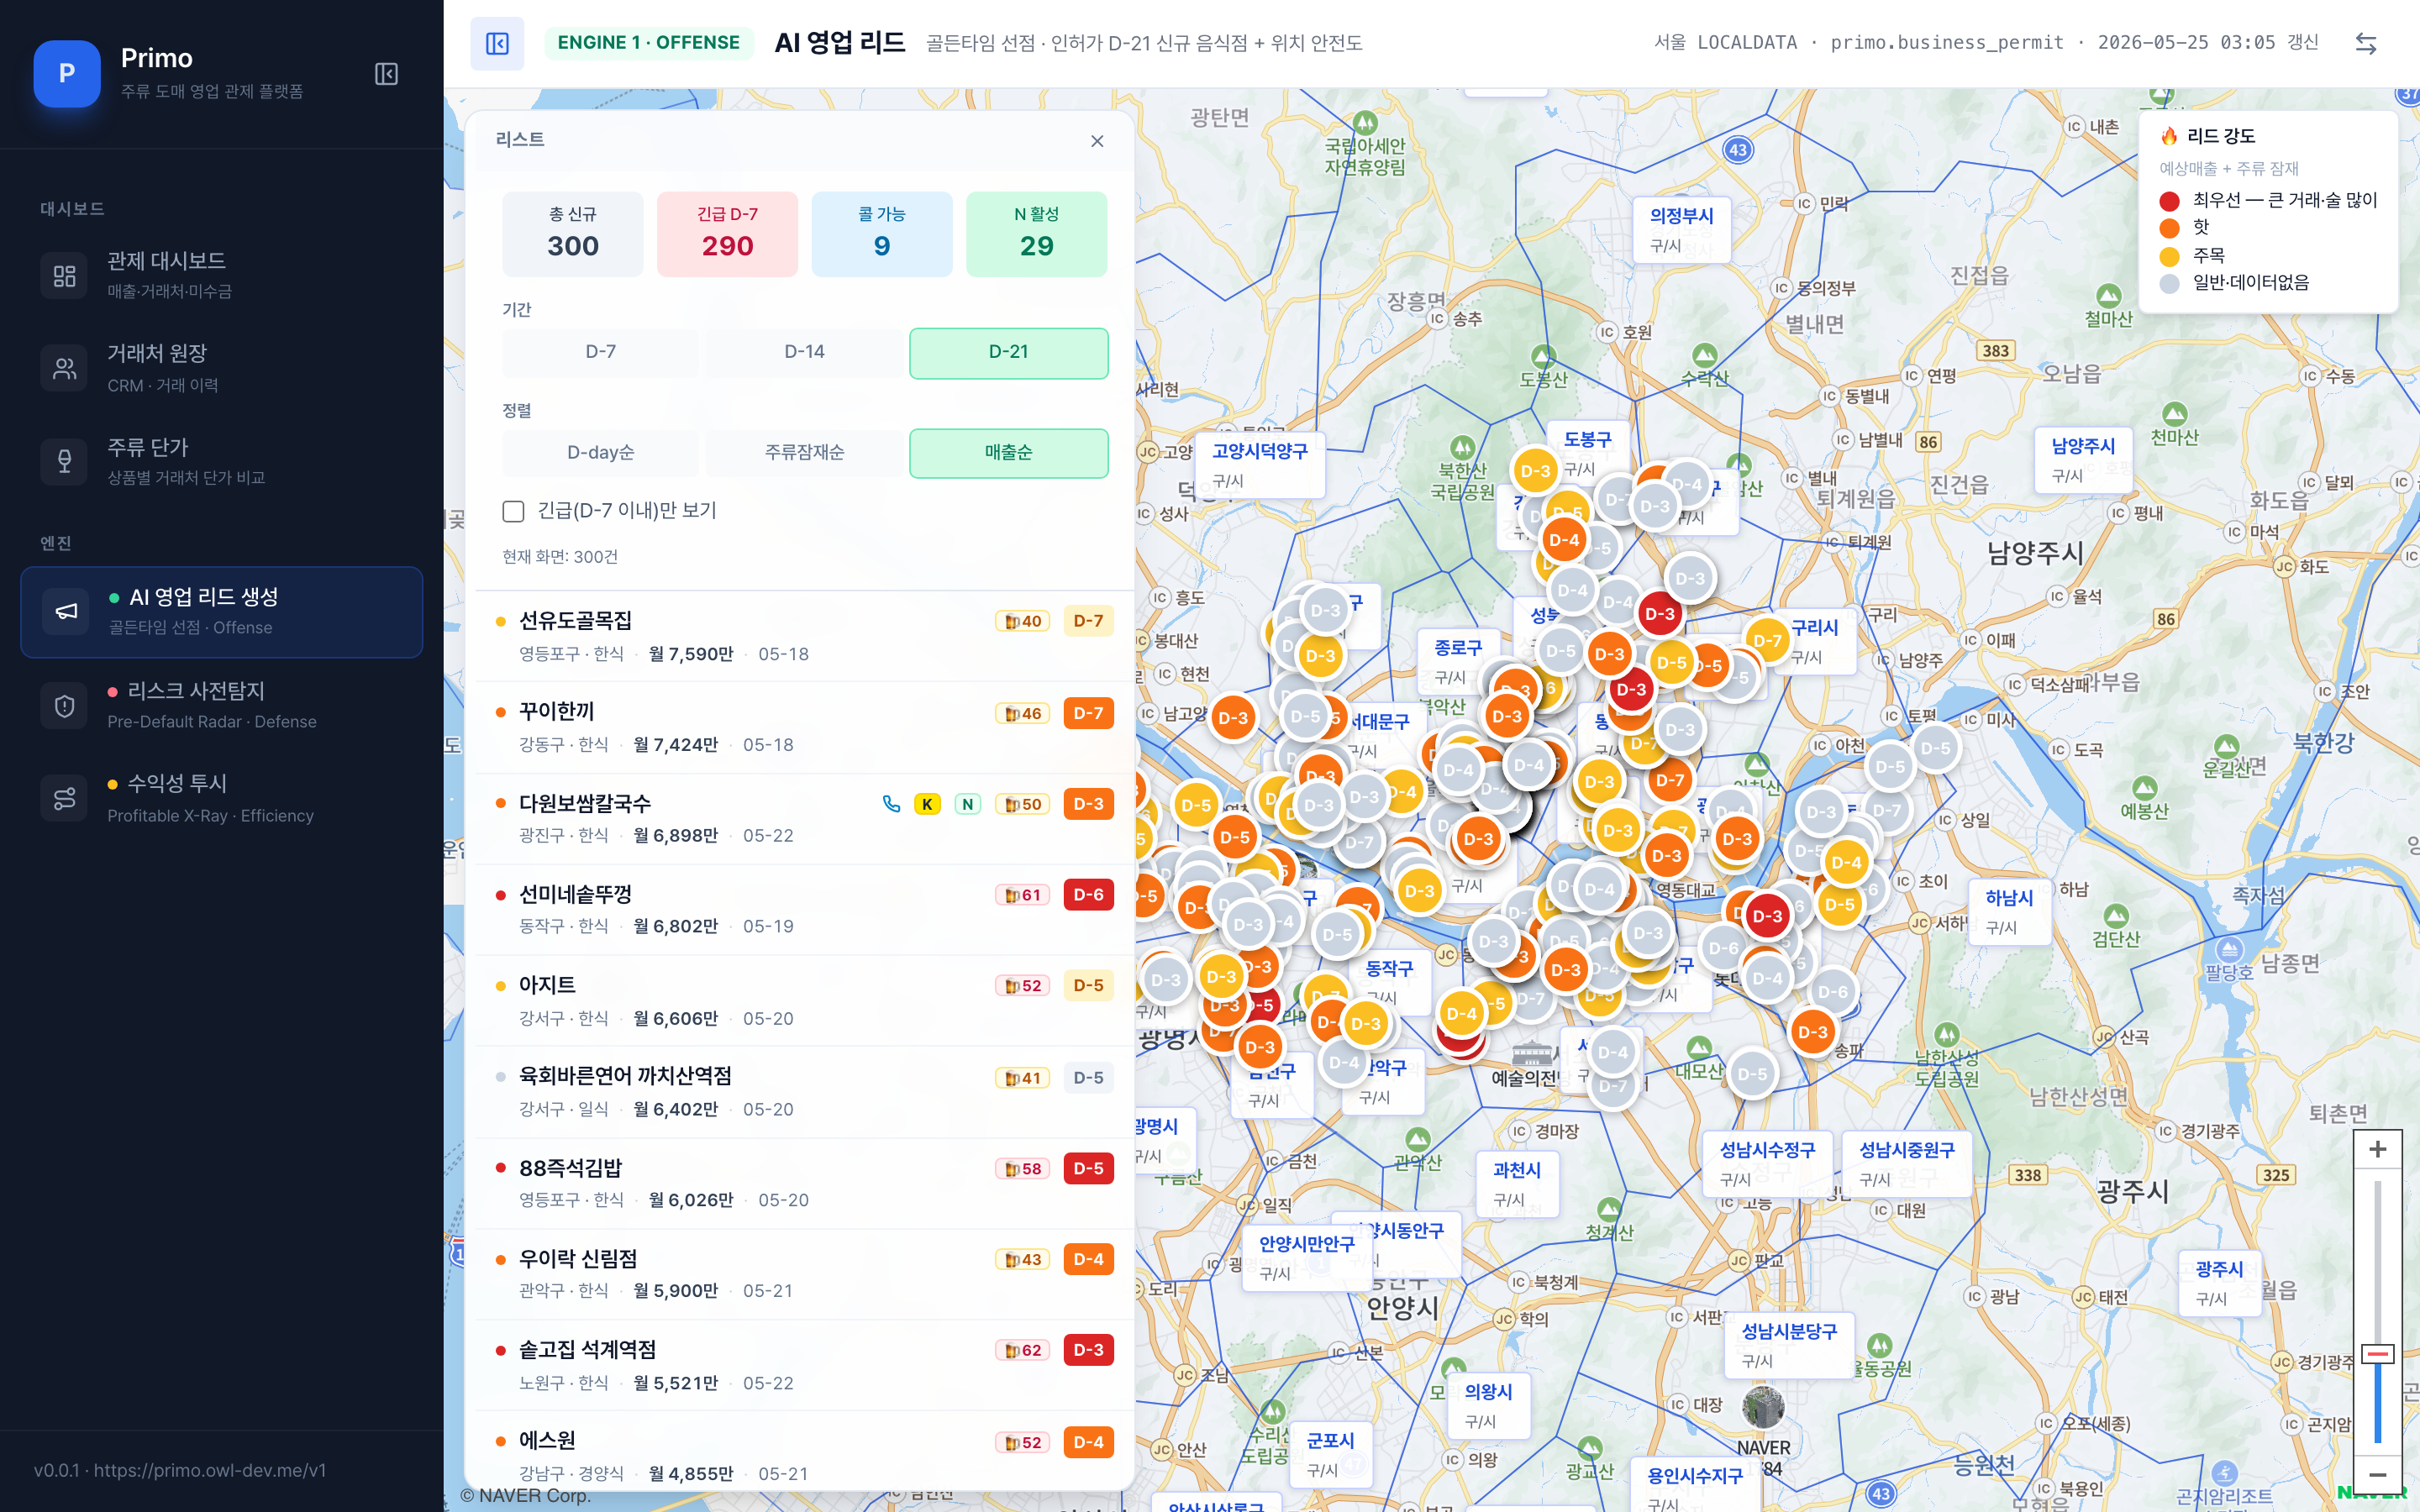This screenshot has width=2420, height=1512.
Task: Click the 리스크 사전탐지 shield icon
Action: (65, 706)
